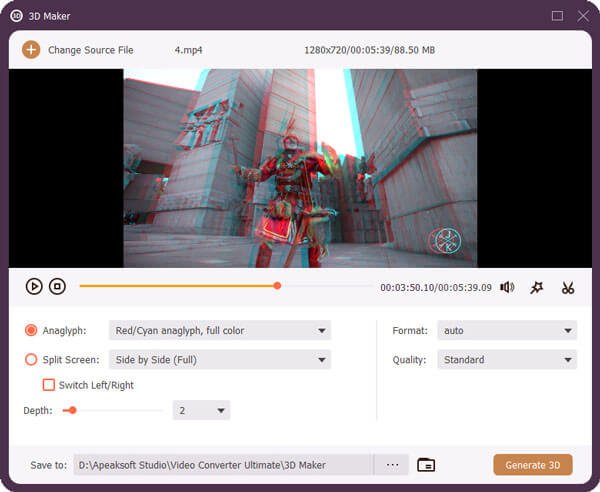Click the 3D video preview area
600x492 pixels.
(x=300, y=168)
